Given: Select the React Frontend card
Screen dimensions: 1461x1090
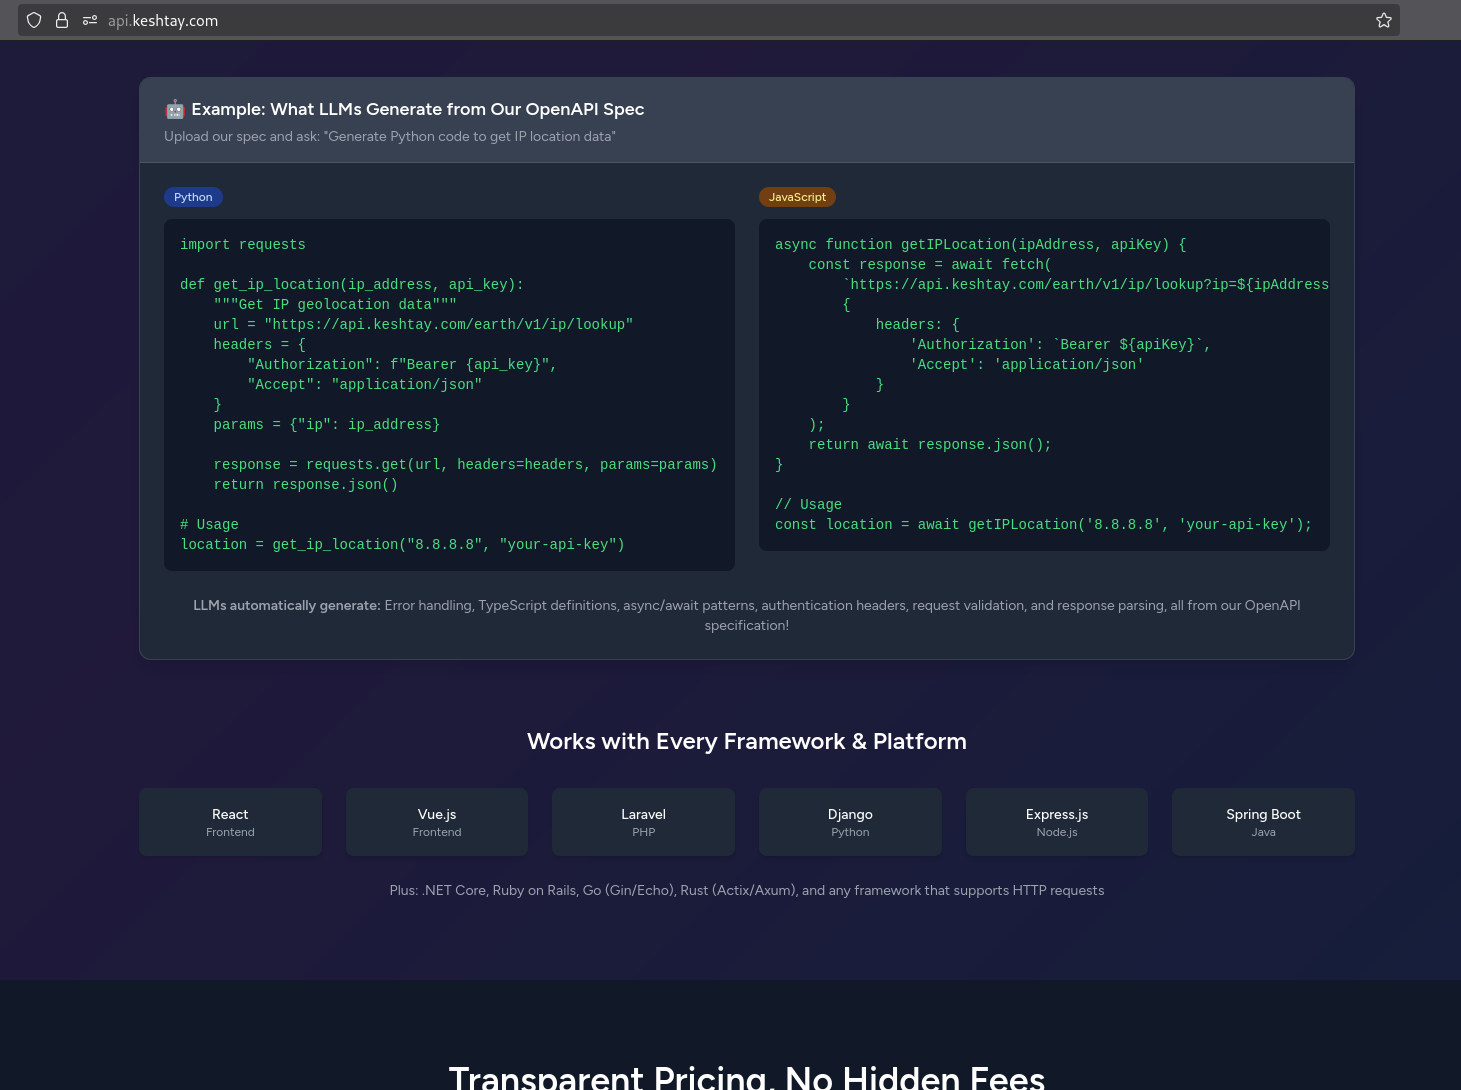Looking at the screenshot, I should pyautogui.click(x=230, y=821).
